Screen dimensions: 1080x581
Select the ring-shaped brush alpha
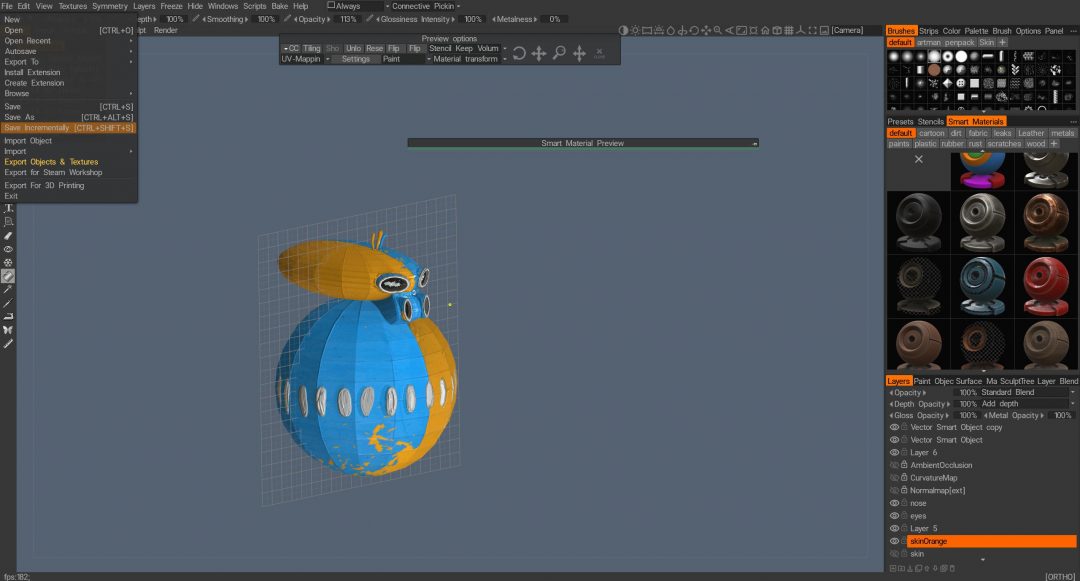click(948, 56)
